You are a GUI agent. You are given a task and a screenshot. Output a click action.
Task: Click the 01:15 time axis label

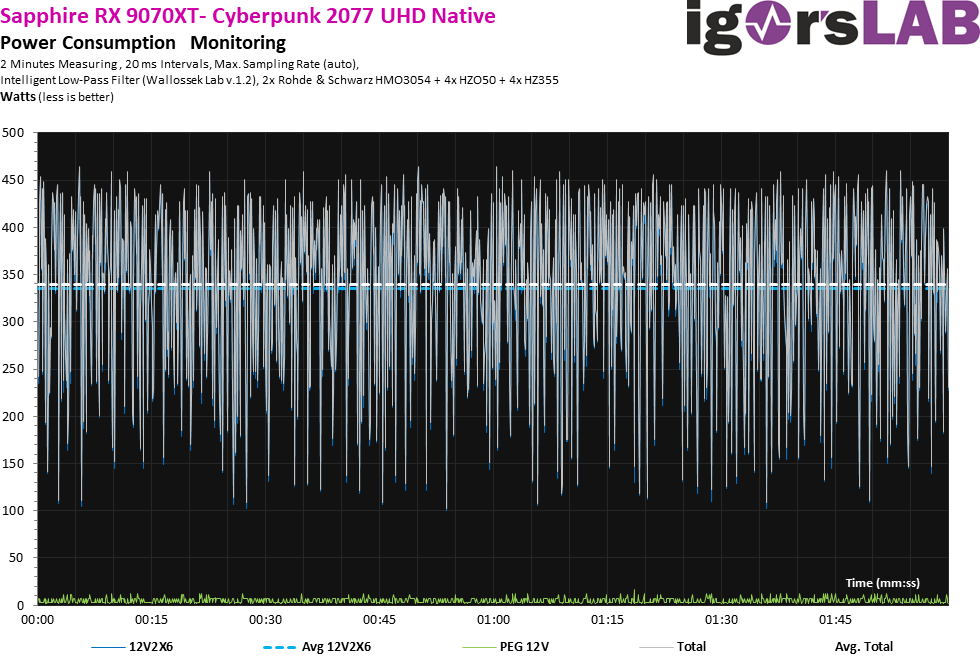click(608, 620)
